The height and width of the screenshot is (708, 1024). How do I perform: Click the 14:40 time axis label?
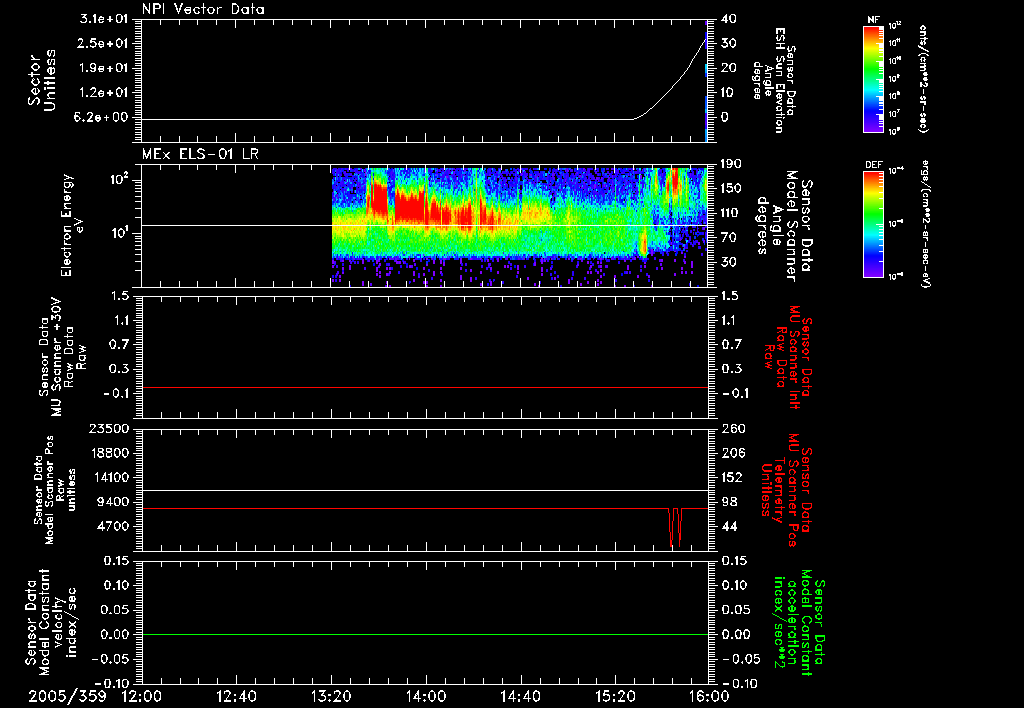pyautogui.click(x=520, y=696)
